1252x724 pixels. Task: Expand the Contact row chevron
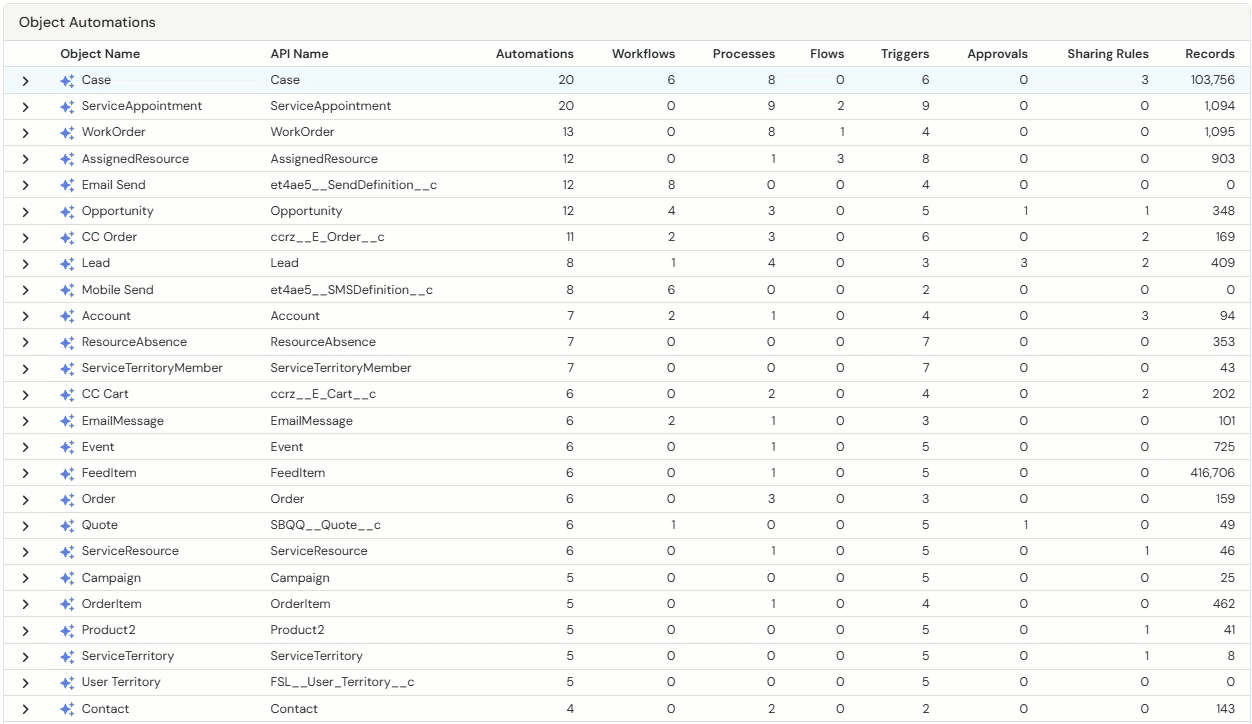point(25,709)
